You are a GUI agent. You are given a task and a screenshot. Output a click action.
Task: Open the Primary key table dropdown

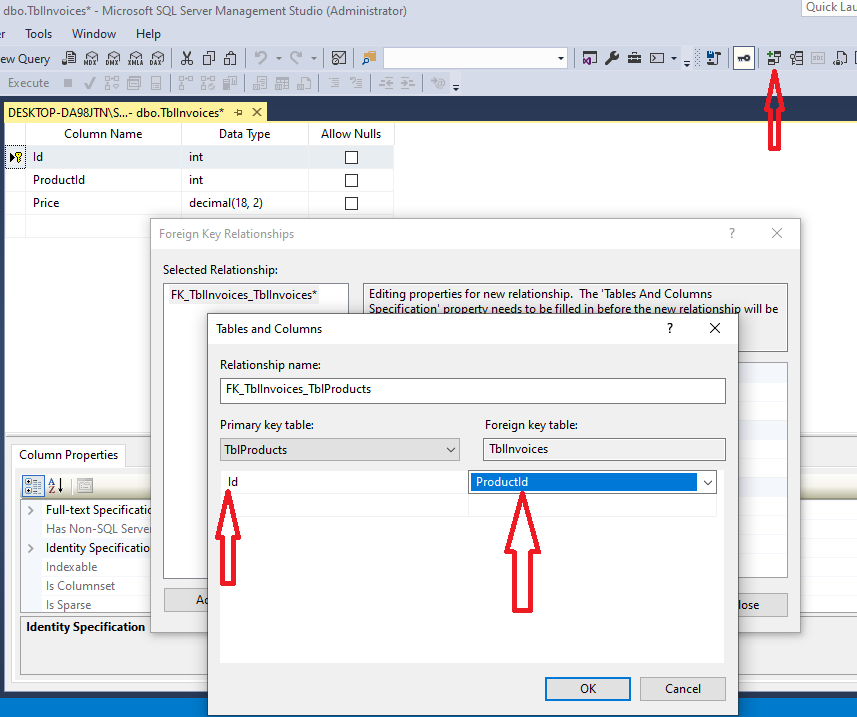click(x=450, y=450)
